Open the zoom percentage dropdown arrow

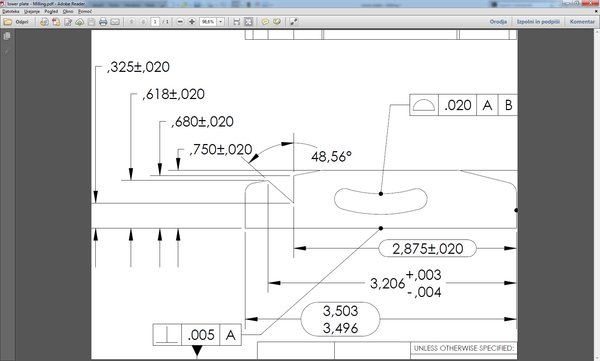tap(220, 22)
